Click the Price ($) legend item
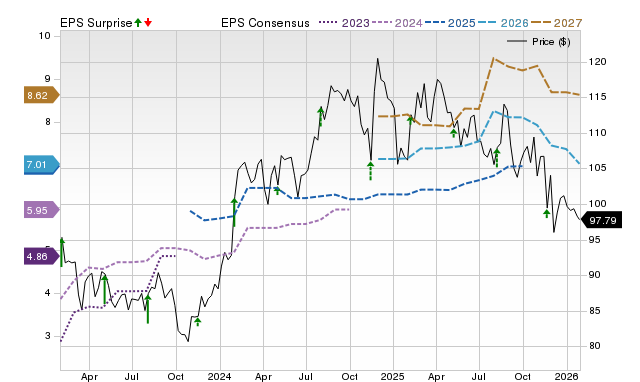This screenshot has height=382, width=640. click(x=539, y=42)
